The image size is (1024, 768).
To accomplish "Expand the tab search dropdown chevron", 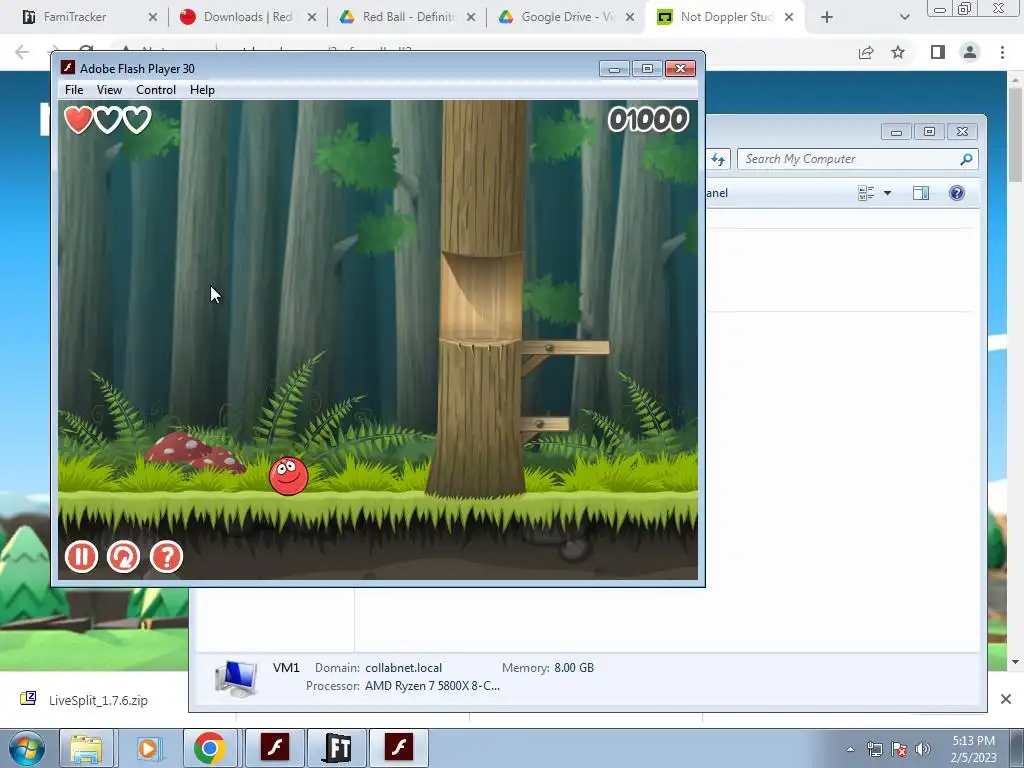I will (x=904, y=17).
